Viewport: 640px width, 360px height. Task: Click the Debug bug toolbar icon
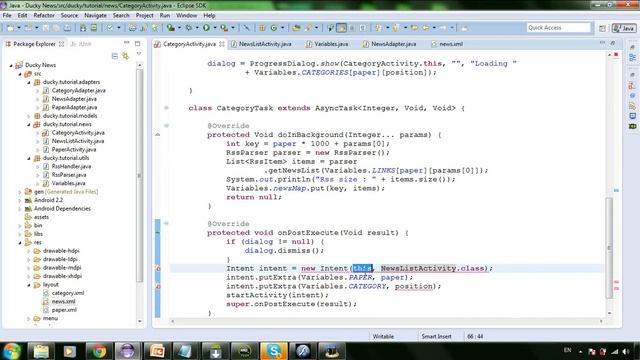click(x=188, y=28)
